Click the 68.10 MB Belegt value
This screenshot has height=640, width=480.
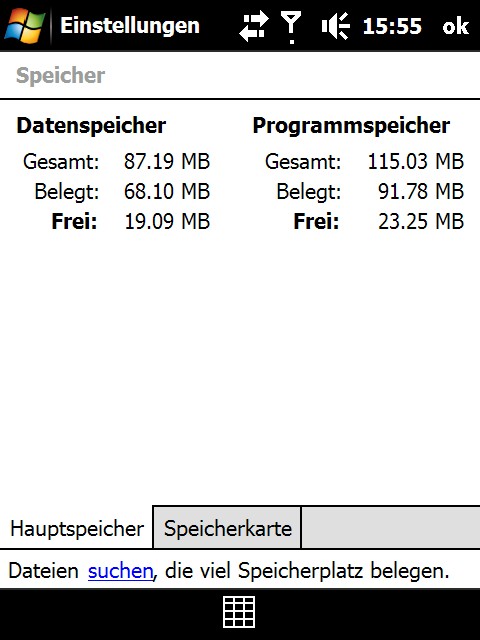pyautogui.click(x=167, y=191)
